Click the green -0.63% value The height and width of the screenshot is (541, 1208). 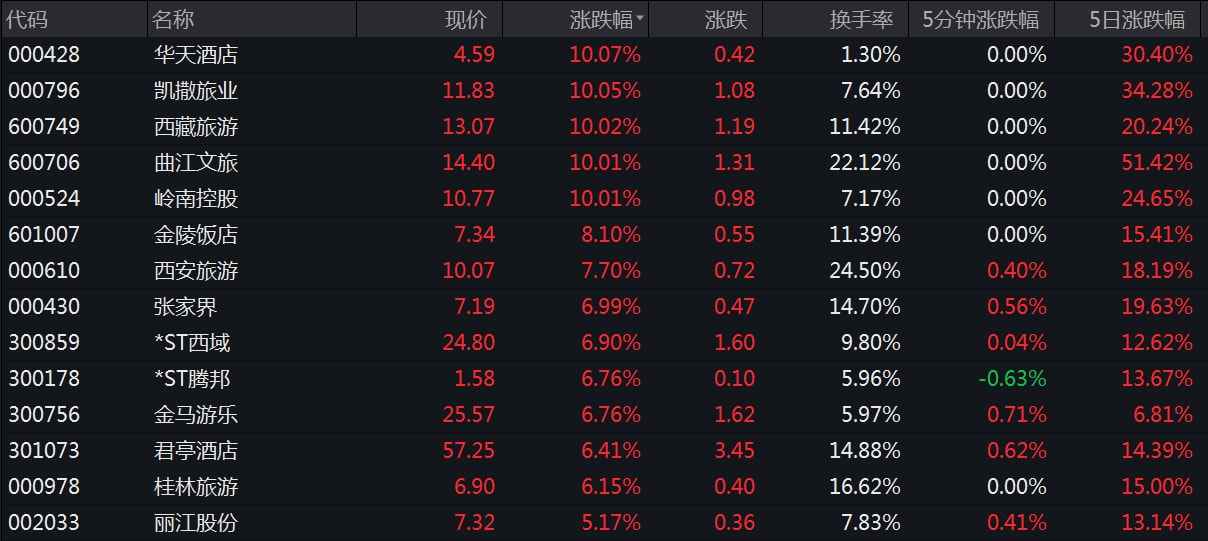tap(1013, 379)
